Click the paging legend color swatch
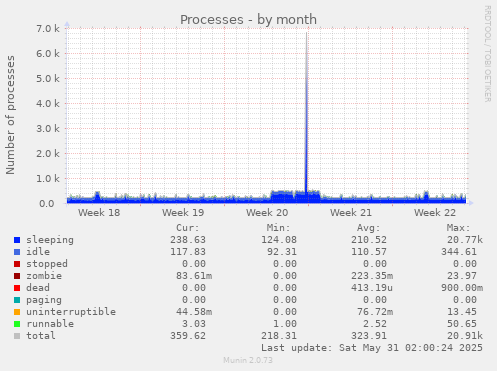The image size is (497, 371). click(17, 300)
